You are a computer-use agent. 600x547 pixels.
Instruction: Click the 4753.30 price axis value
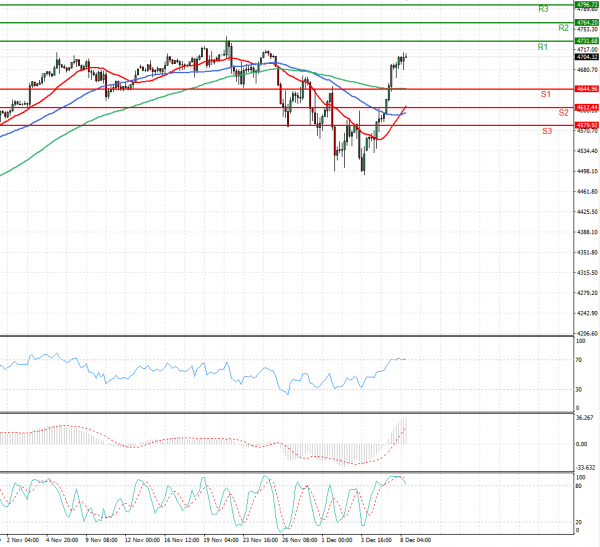(587, 29)
